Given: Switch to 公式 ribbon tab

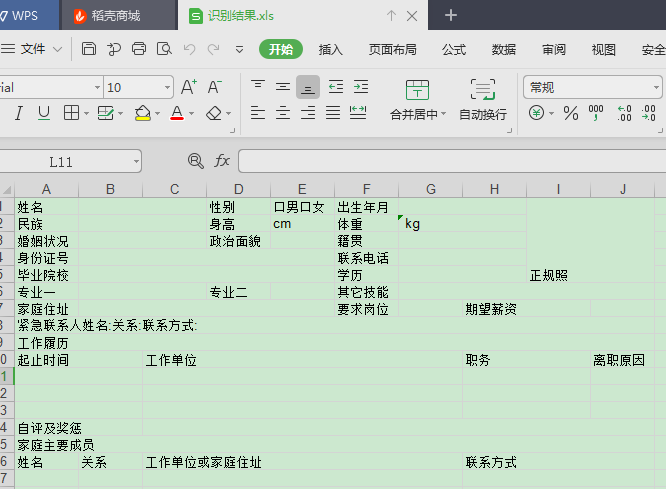Looking at the screenshot, I should click(x=454, y=49).
